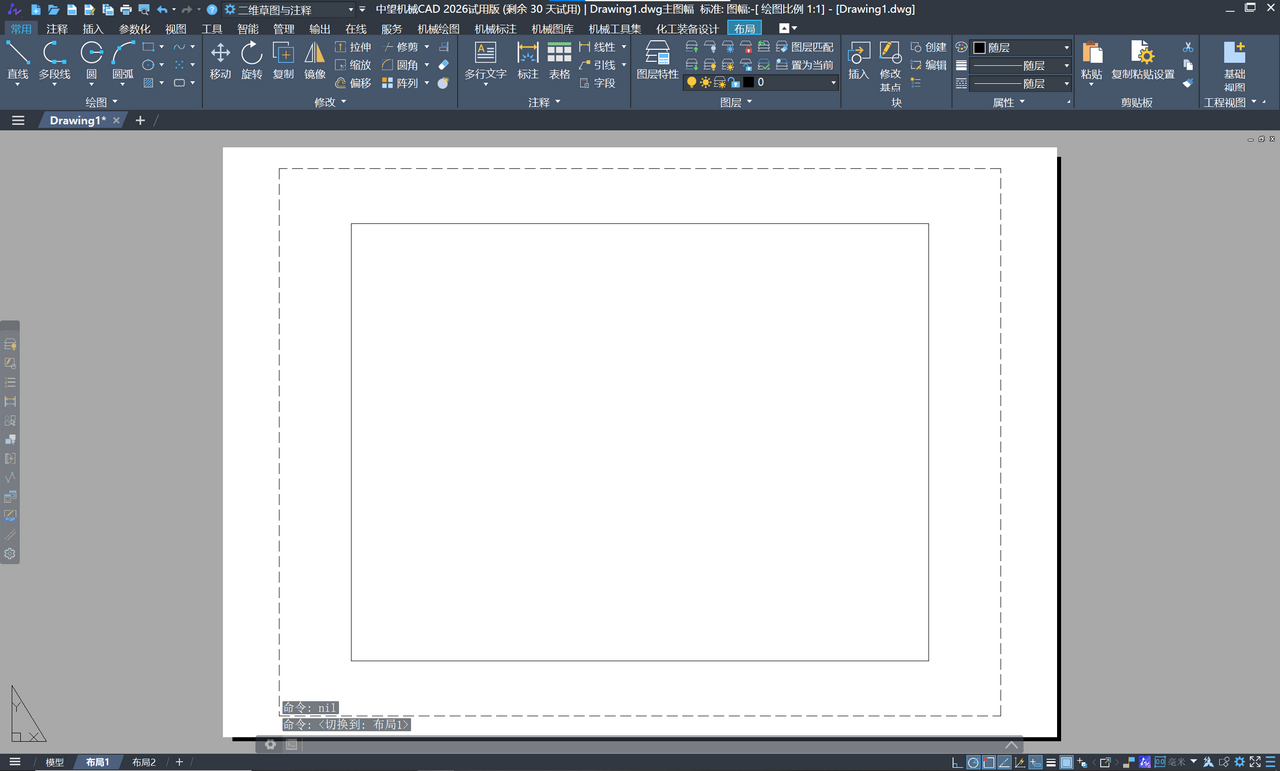Image resolution: width=1280 pixels, height=771 pixels.
Task: Open Layer Properties (图层特性) manager
Action: pos(657,60)
